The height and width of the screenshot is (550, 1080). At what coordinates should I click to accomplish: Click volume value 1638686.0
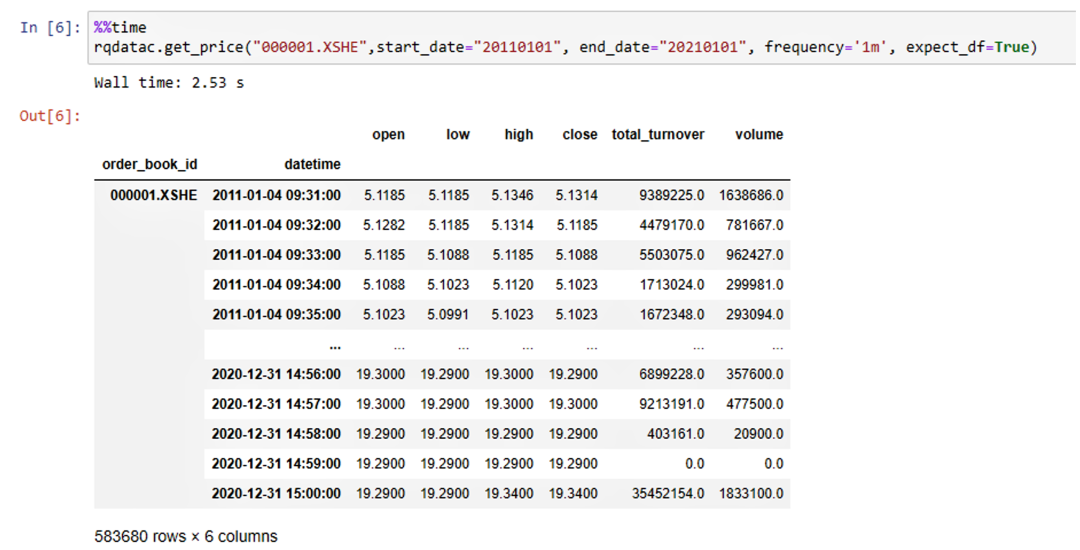click(751, 195)
